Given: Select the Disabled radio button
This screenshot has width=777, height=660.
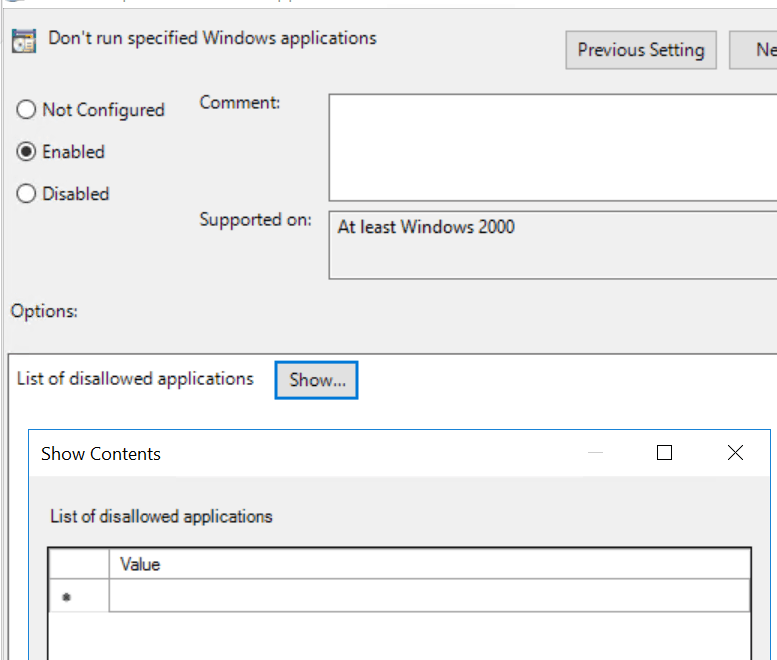Looking at the screenshot, I should [26, 193].
